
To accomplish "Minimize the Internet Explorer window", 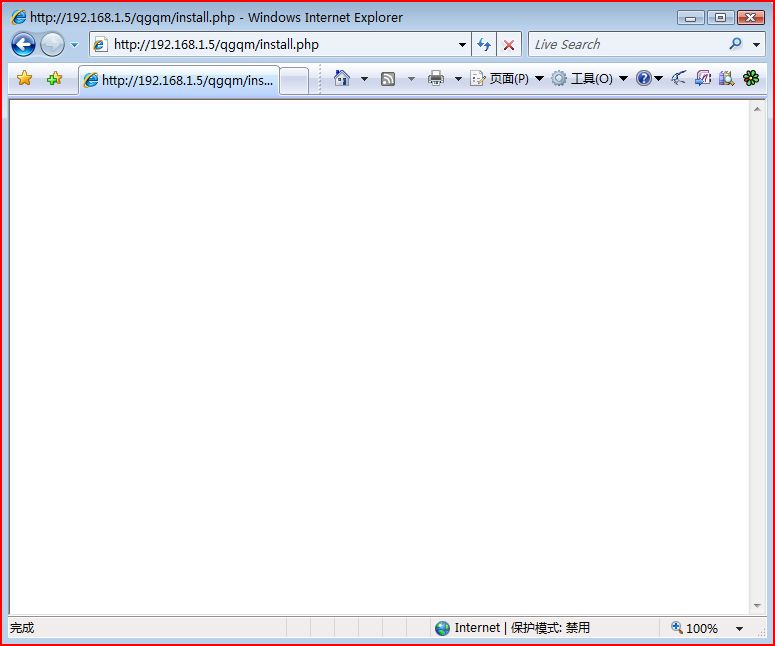I will [691, 18].
